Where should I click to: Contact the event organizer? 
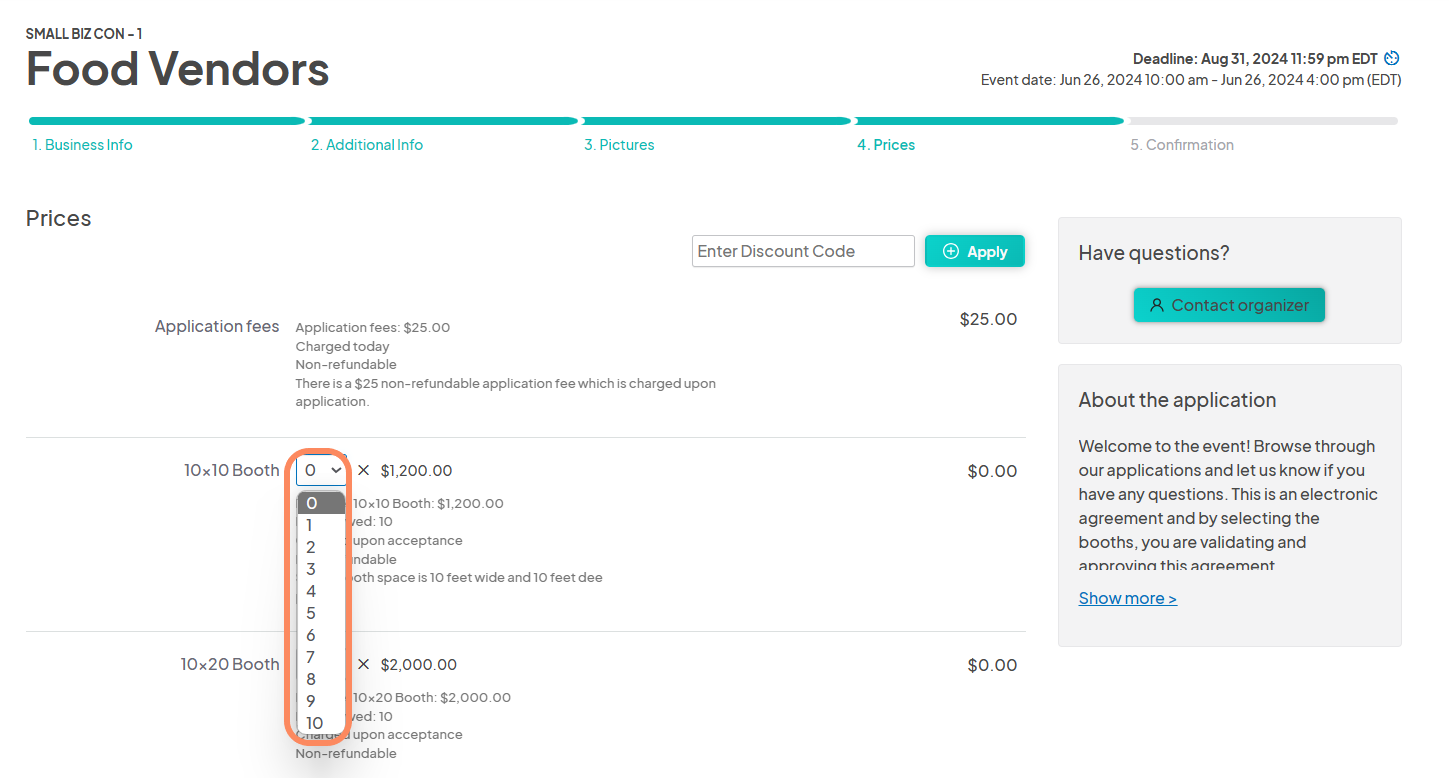click(x=1229, y=305)
